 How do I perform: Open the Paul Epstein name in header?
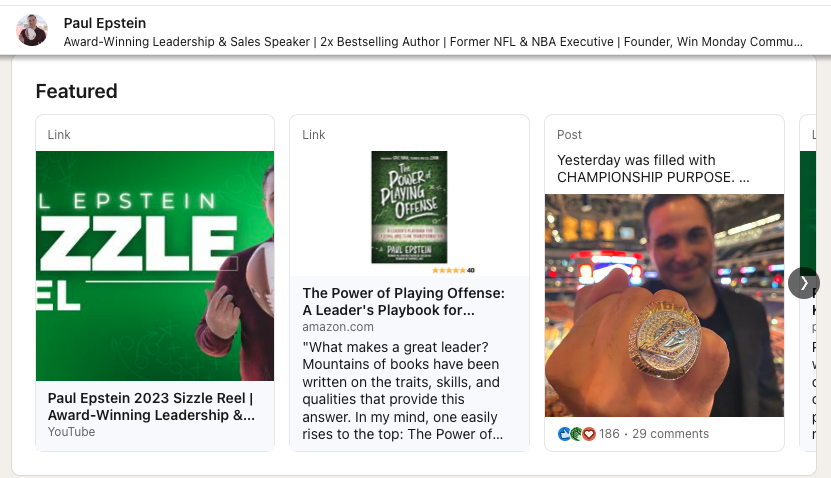pyautogui.click(x=105, y=23)
